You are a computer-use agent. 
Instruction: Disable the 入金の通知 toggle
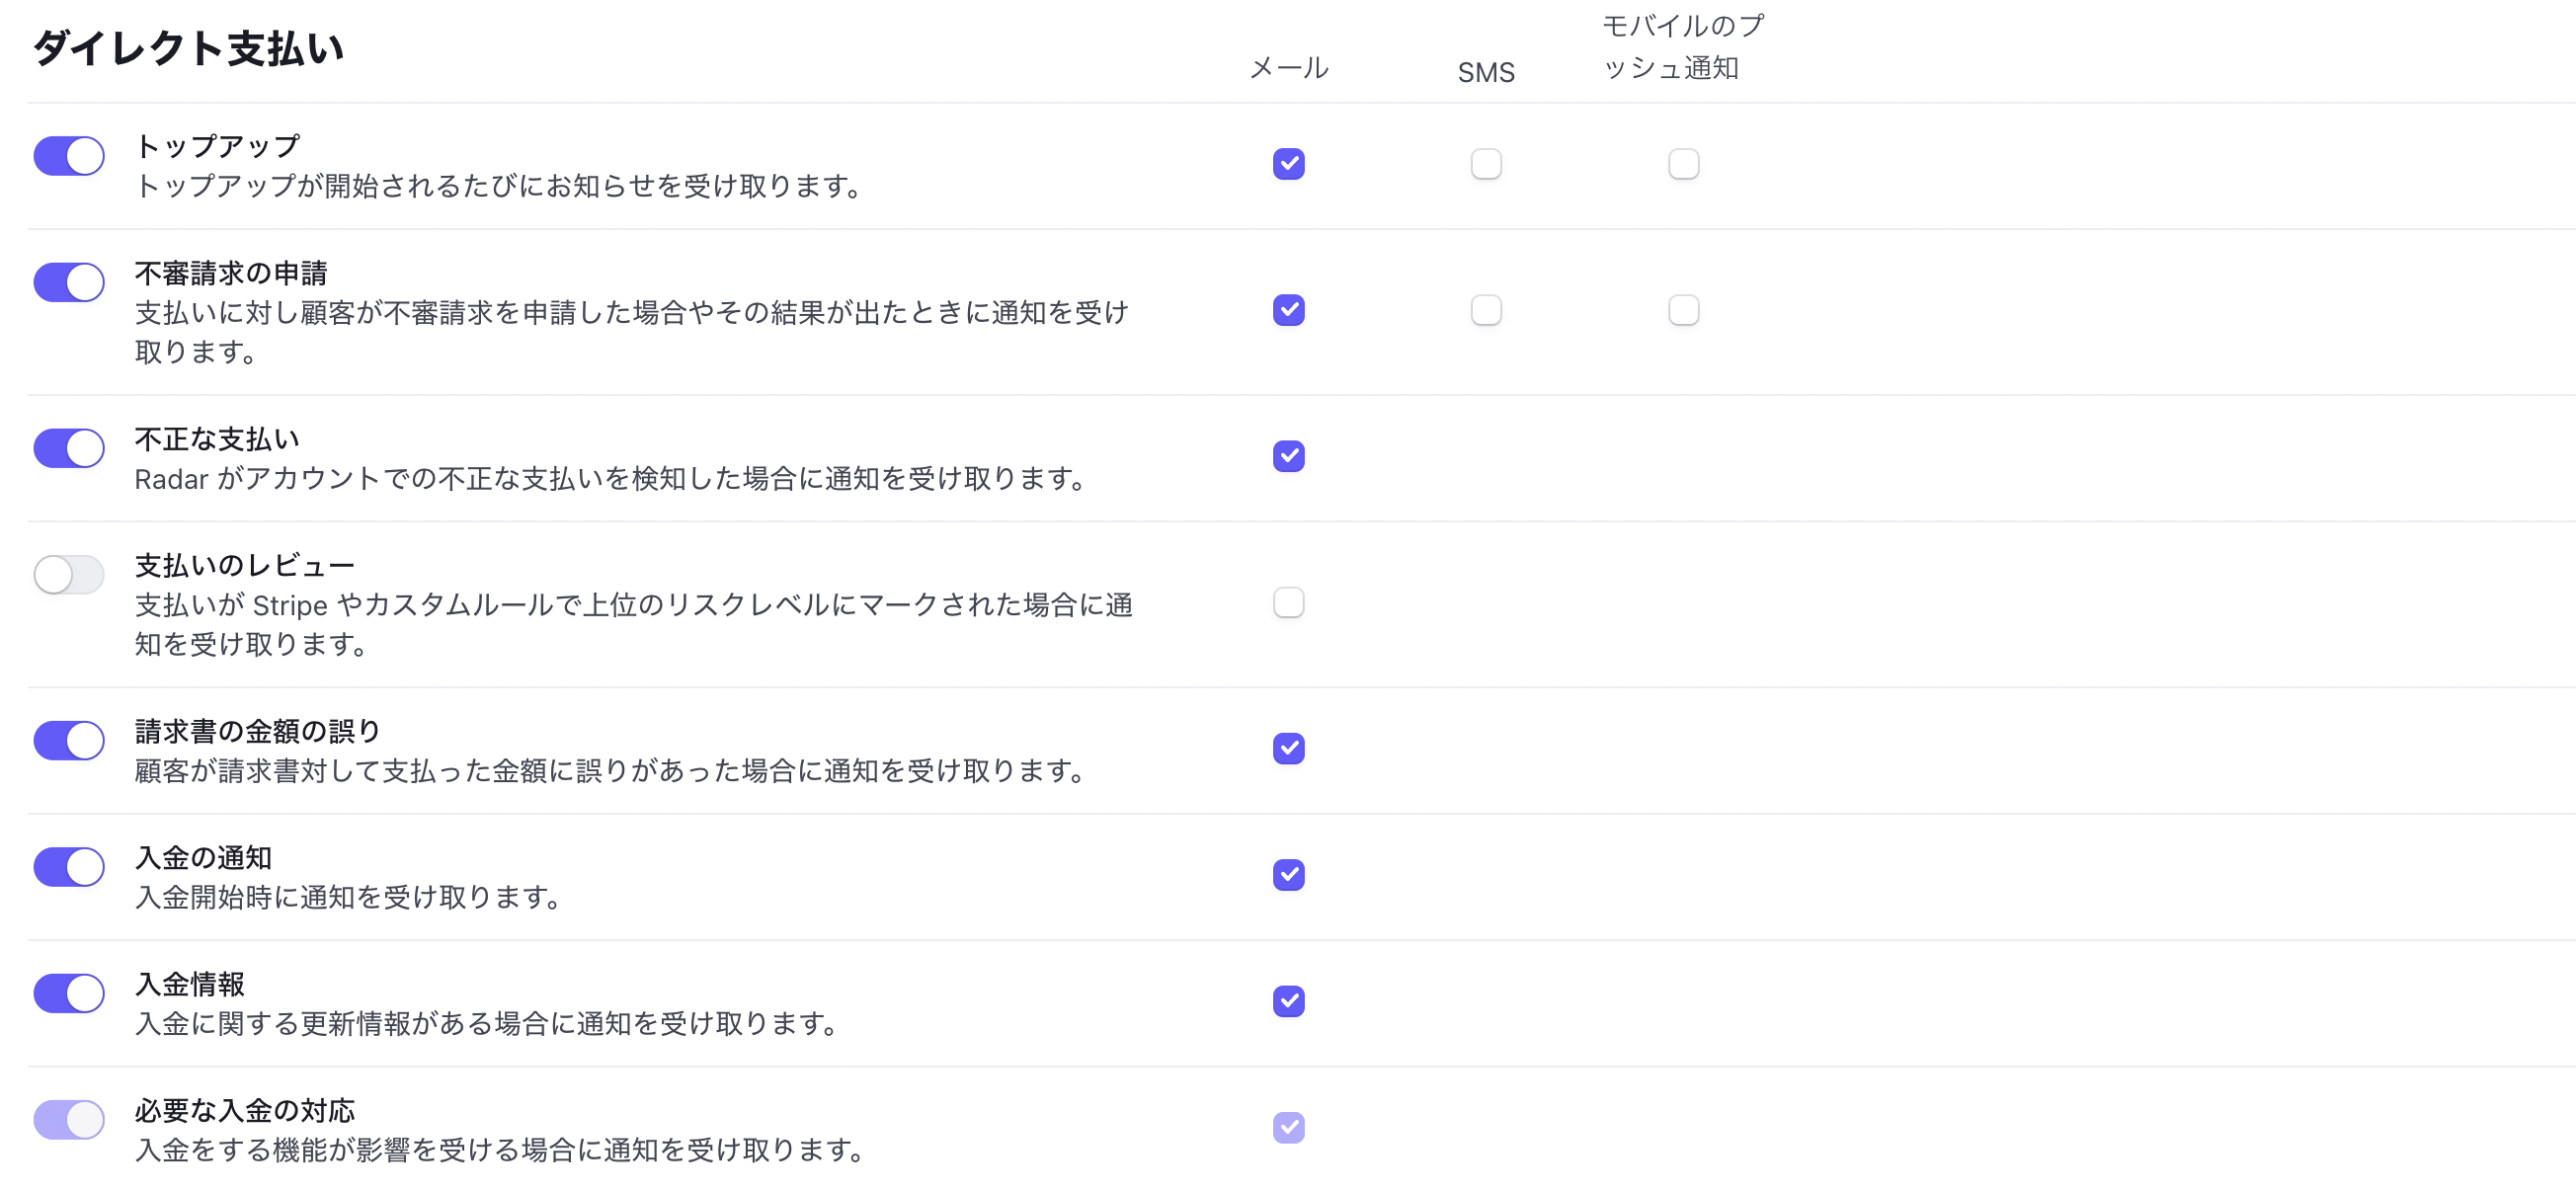point(68,867)
